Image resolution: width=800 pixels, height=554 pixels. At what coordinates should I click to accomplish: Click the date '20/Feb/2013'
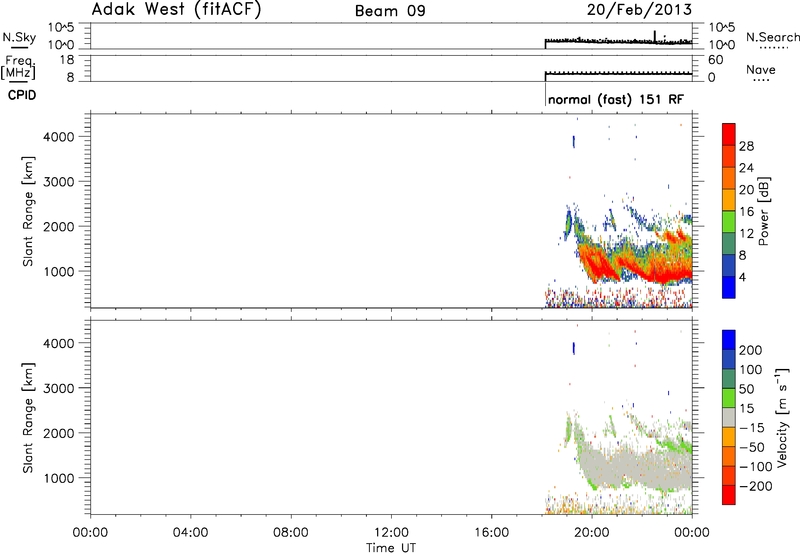point(639,10)
